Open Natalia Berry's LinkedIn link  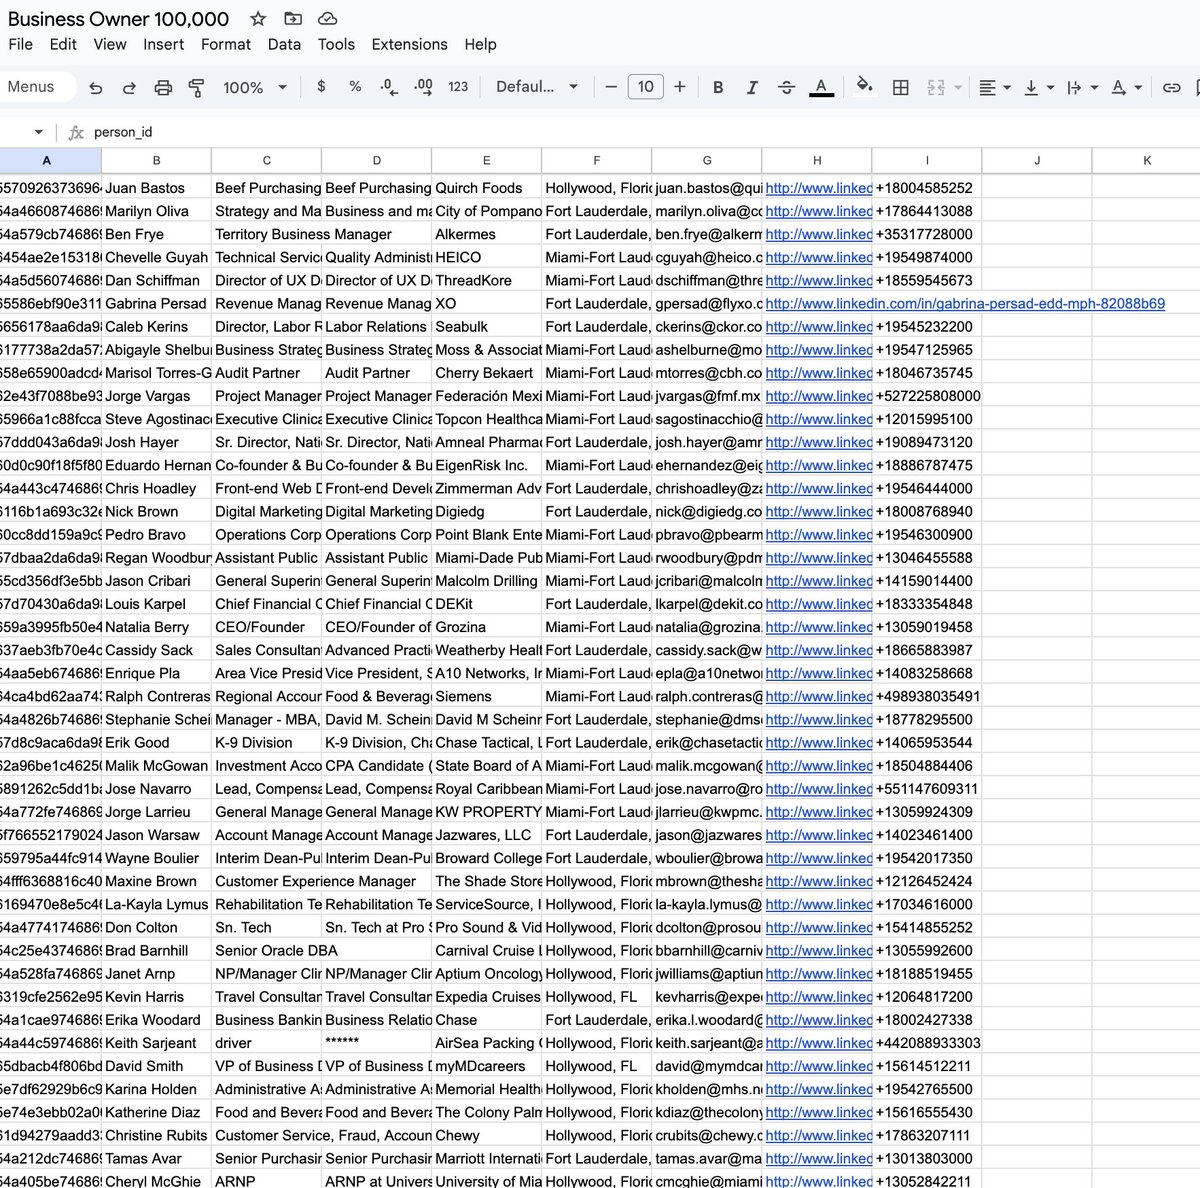(x=818, y=627)
